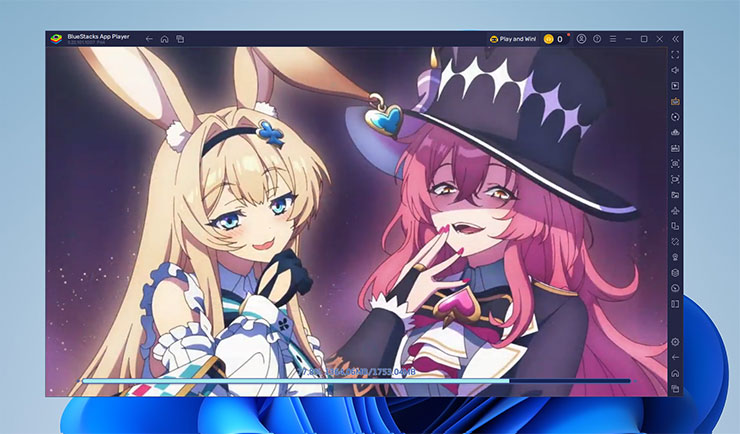Click the circular sync icon in sidebar
The width and height of the screenshot is (740, 434).
pos(675,117)
